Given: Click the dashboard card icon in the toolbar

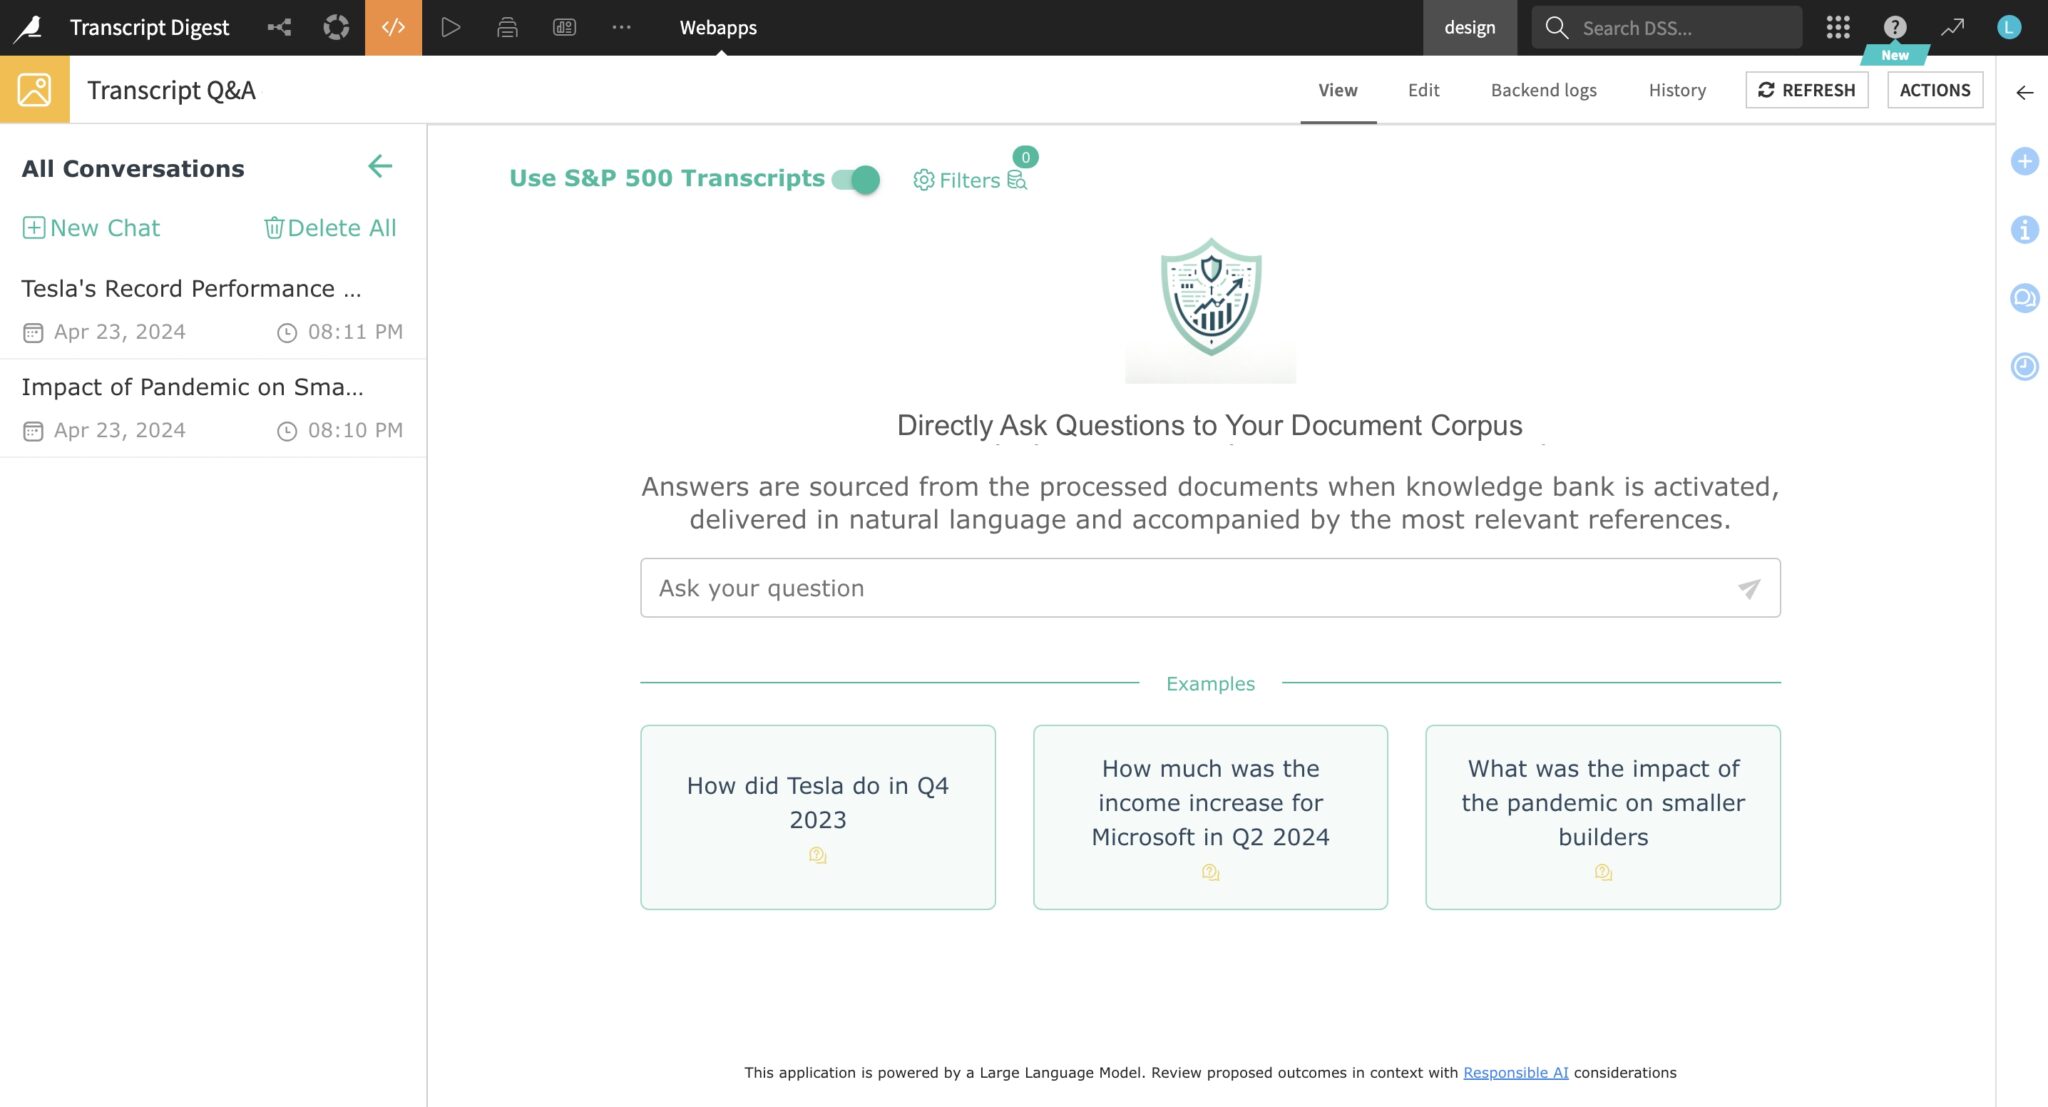Looking at the screenshot, I should coord(564,27).
